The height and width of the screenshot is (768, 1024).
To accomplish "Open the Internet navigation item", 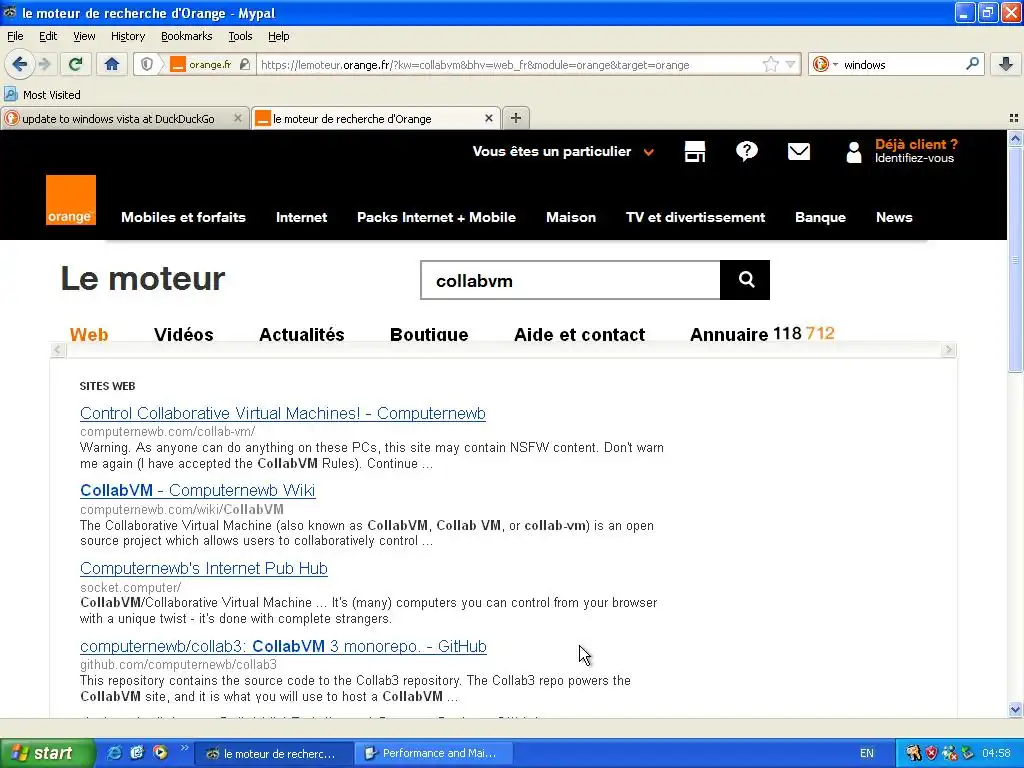I will [x=301, y=217].
